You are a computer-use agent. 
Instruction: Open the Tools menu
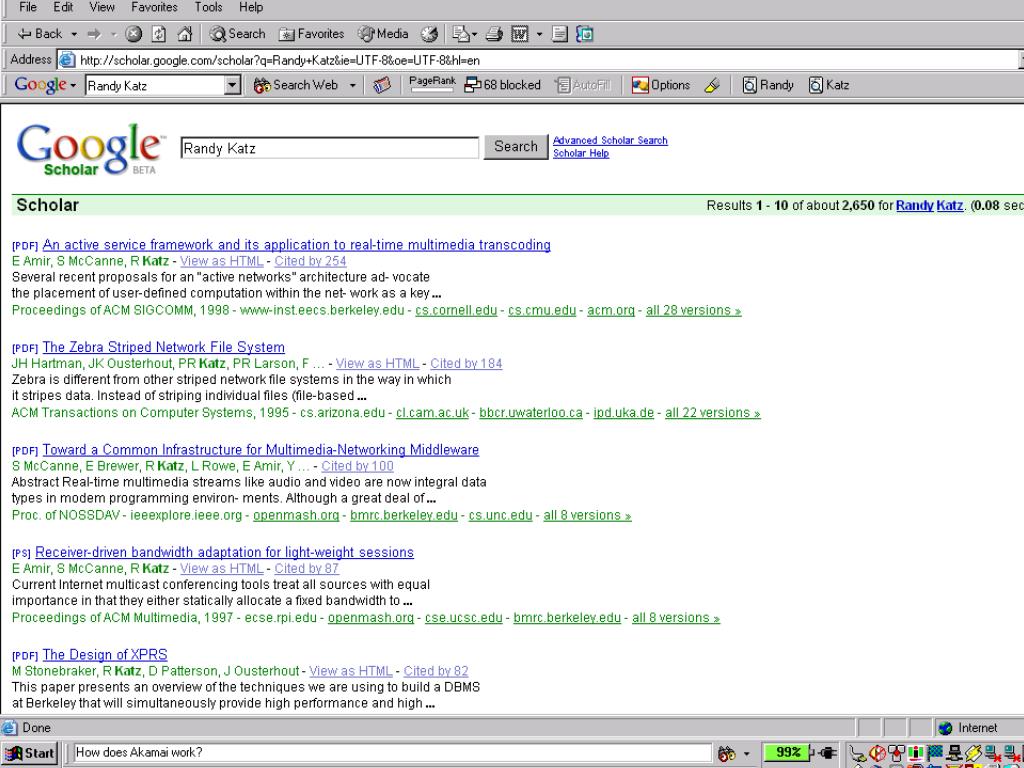click(208, 7)
